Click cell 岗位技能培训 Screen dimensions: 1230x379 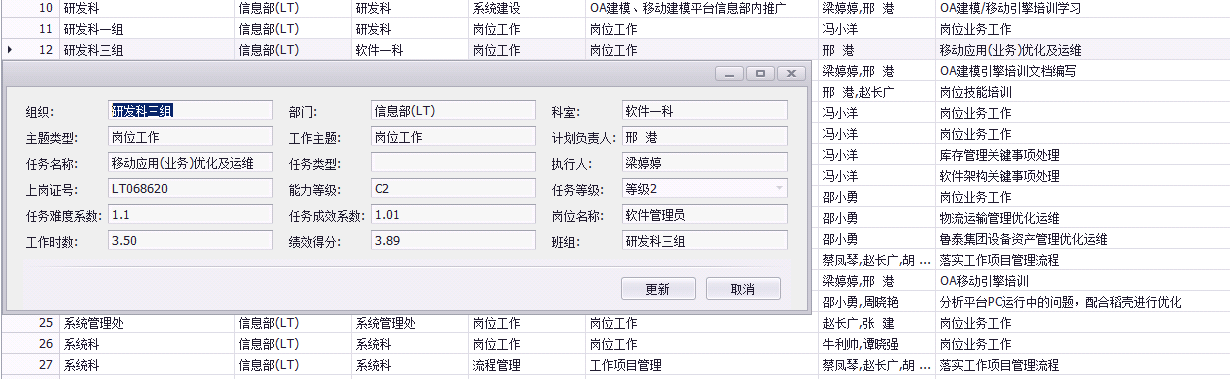click(x=1082, y=91)
